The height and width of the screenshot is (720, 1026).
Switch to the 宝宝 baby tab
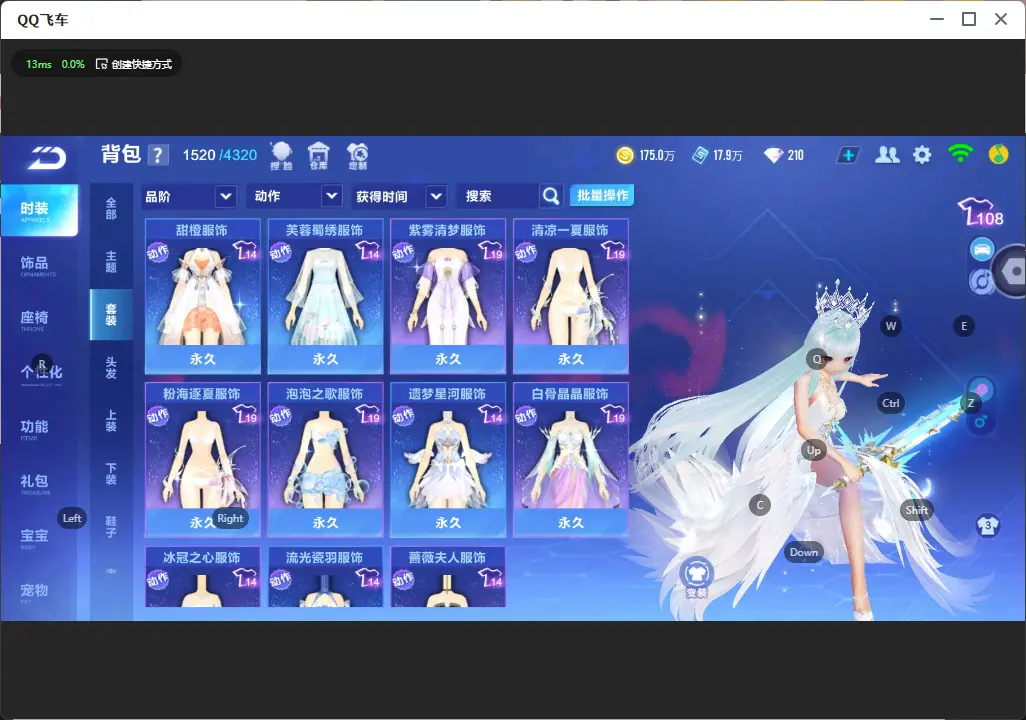(39, 537)
